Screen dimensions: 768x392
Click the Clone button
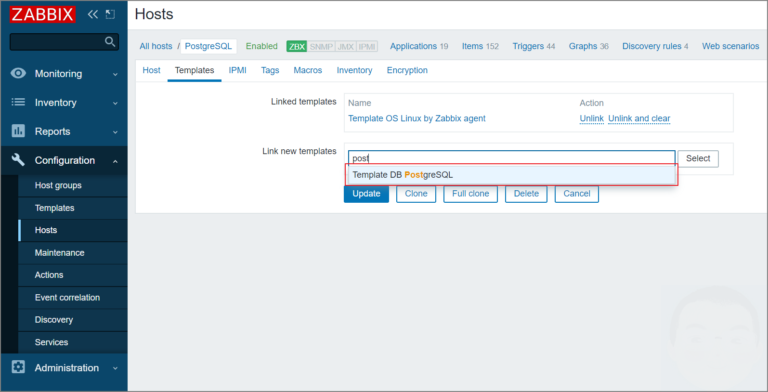coord(416,194)
